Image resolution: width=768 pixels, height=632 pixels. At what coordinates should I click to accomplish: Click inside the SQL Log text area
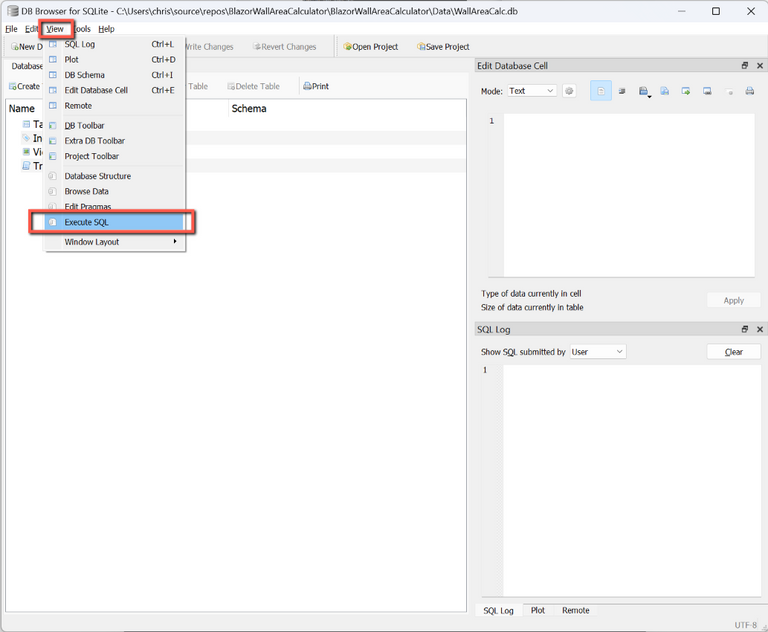tap(632, 480)
